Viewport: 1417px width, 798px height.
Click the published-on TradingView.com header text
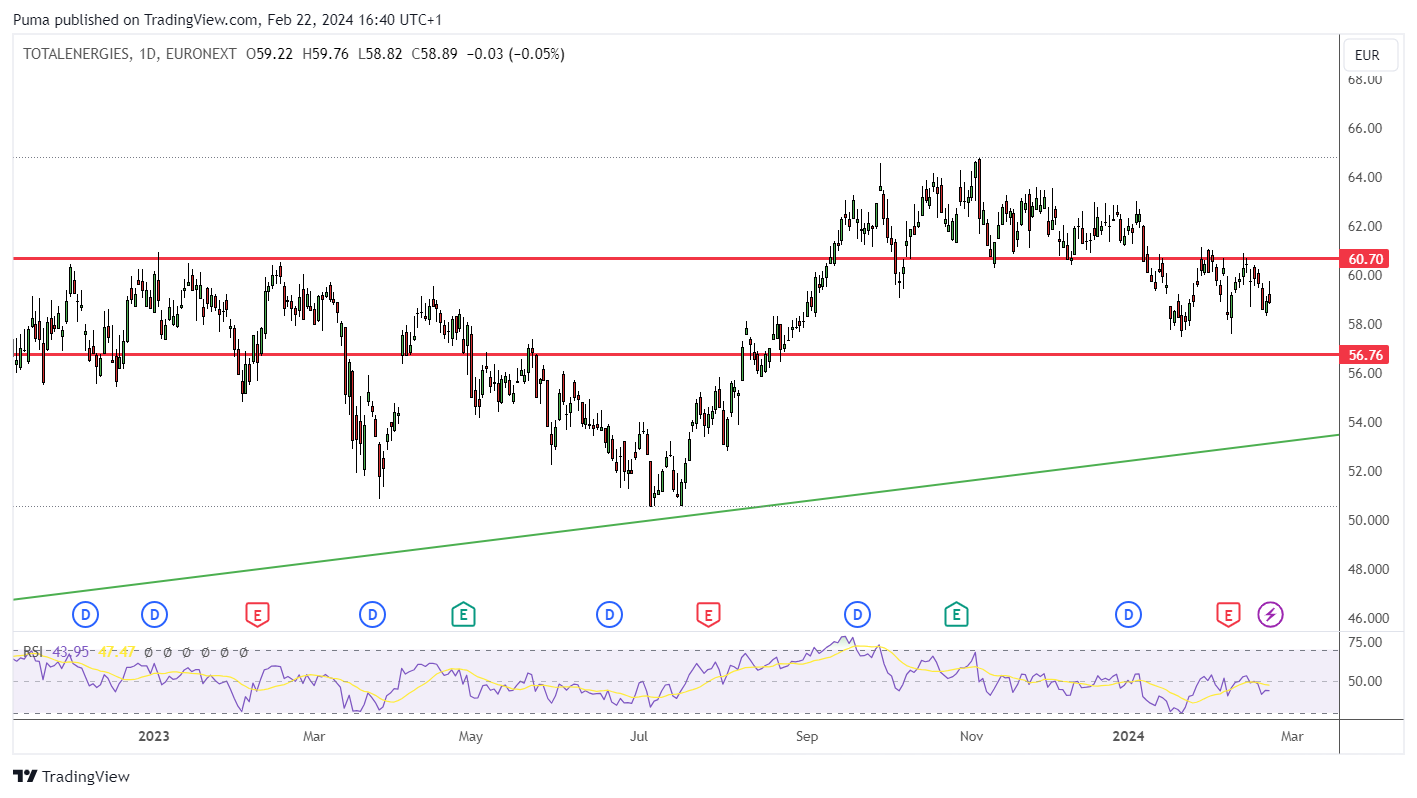click(x=228, y=20)
